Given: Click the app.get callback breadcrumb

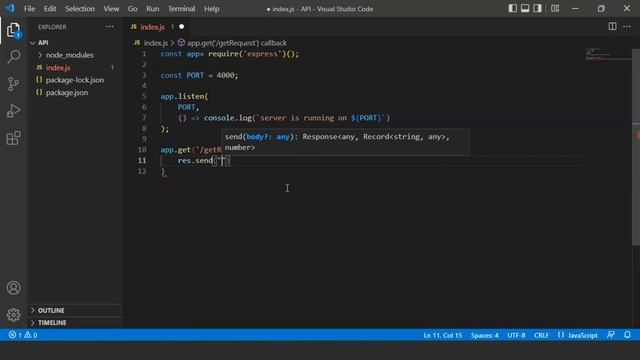Looking at the screenshot, I should click(237, 43).
